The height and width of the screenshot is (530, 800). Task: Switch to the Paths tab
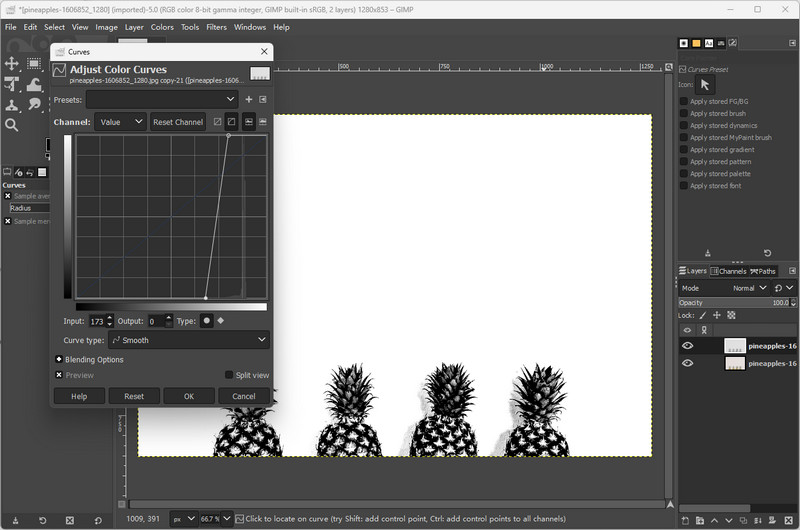[x=763, y=271]
